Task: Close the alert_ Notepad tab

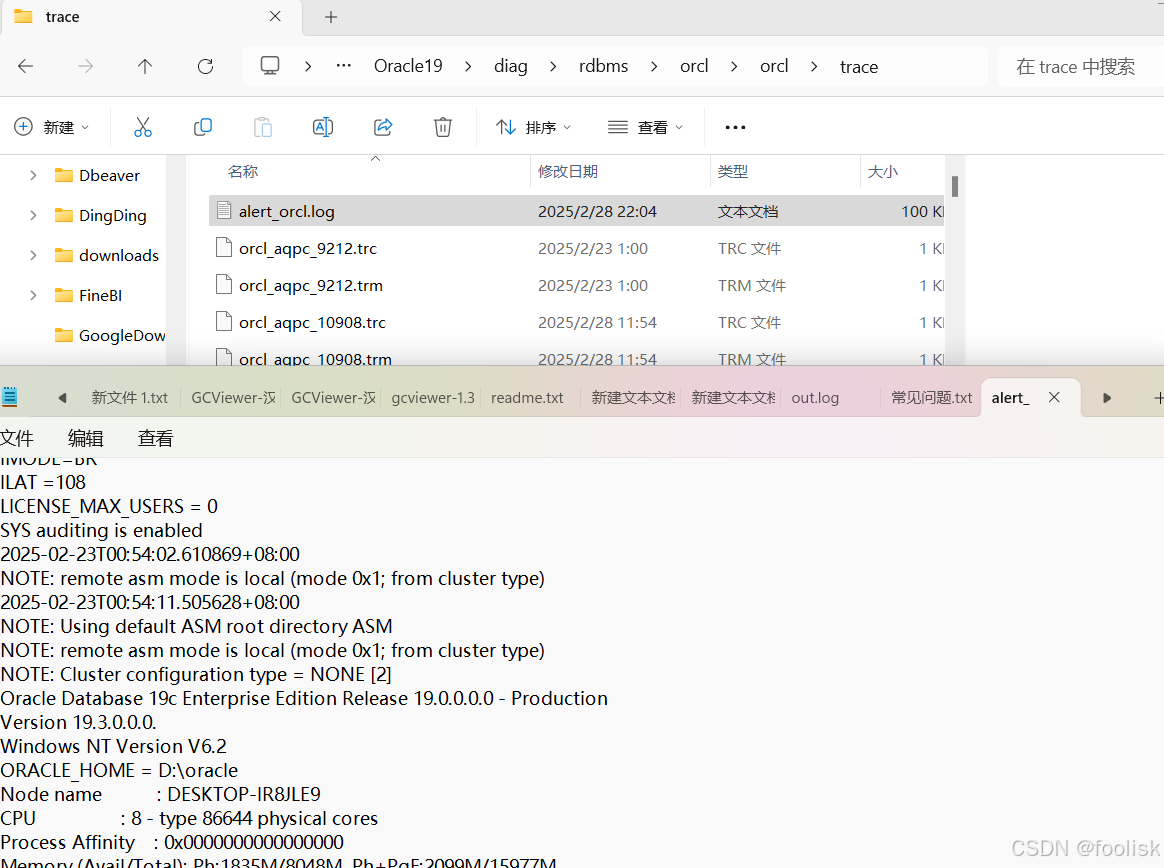Action: pos(1054,397)
